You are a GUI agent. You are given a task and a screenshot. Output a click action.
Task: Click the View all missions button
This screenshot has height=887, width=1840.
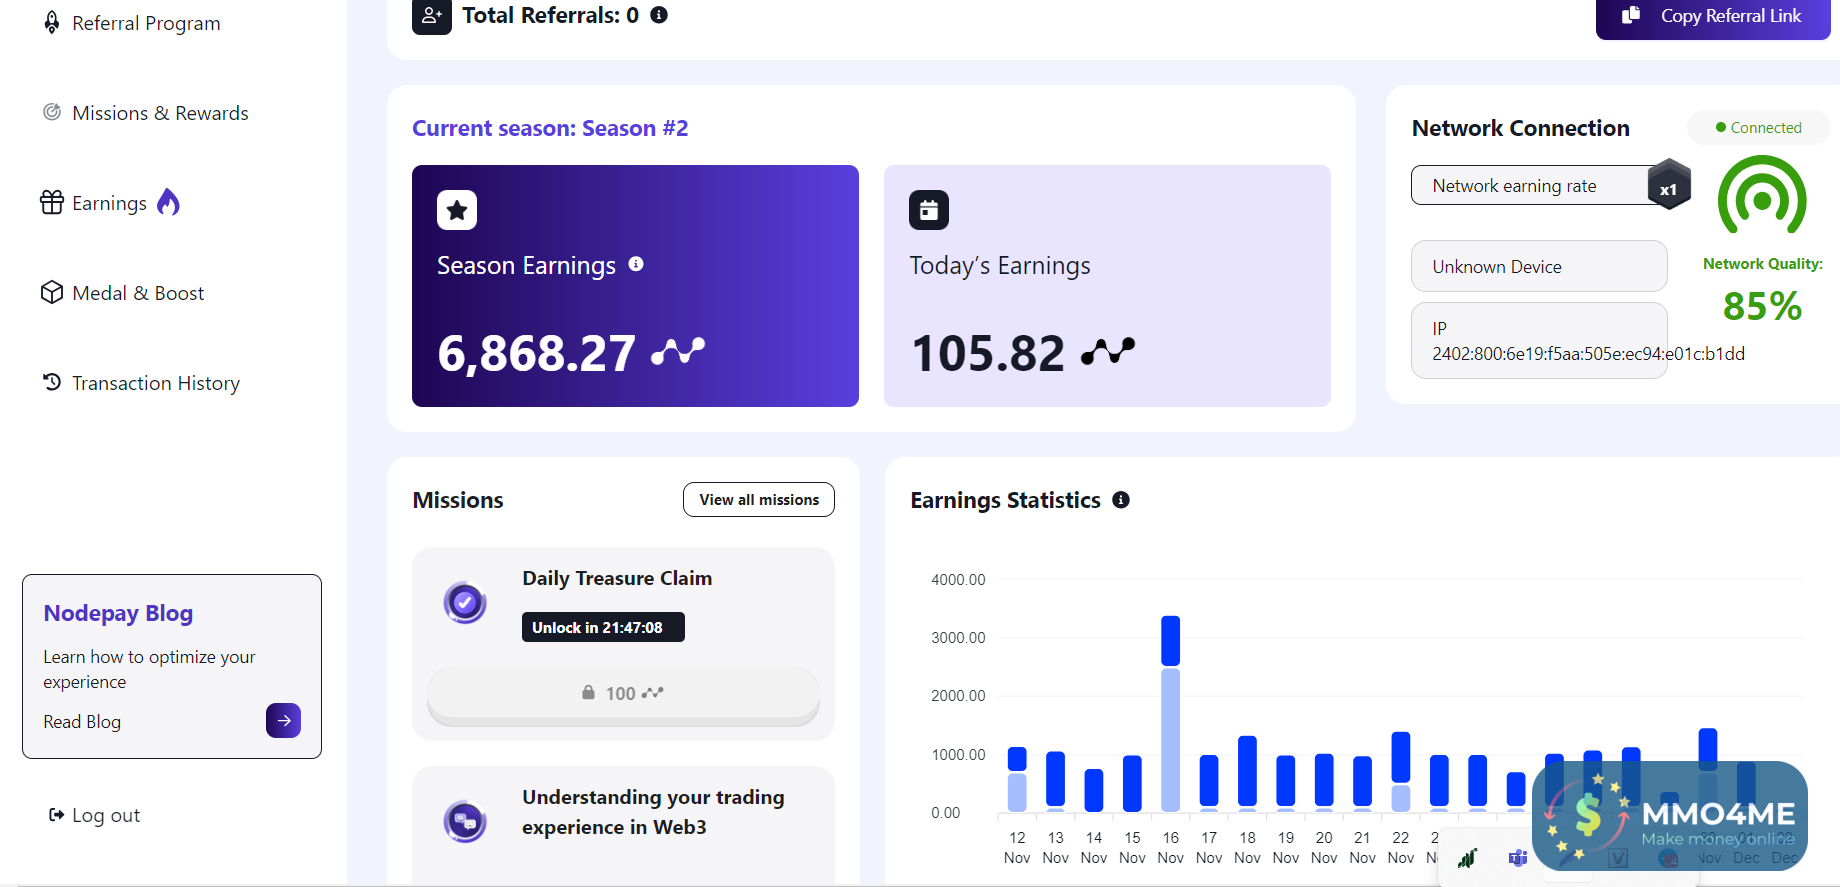759,500
